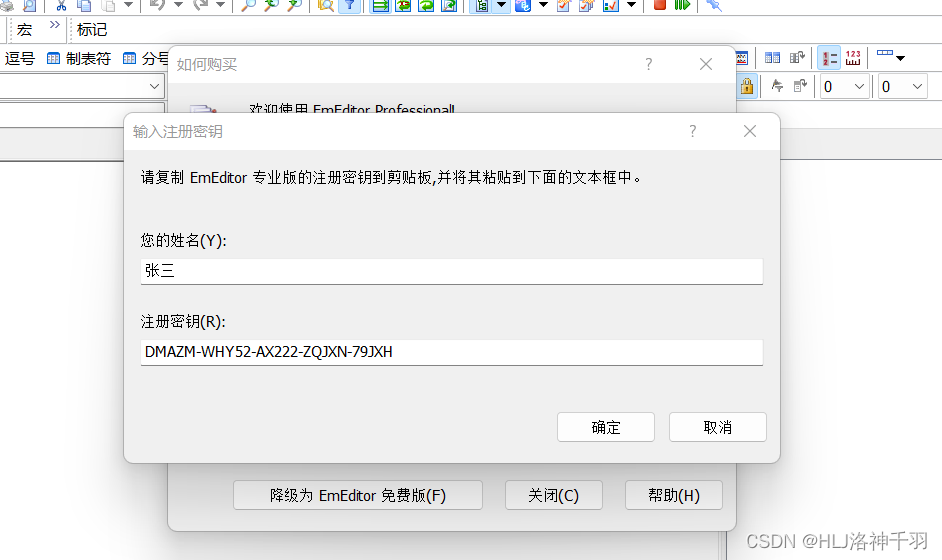Select 逗号 comma separated mode
This screenshot has height=560, width=942.
coord(19,58)
